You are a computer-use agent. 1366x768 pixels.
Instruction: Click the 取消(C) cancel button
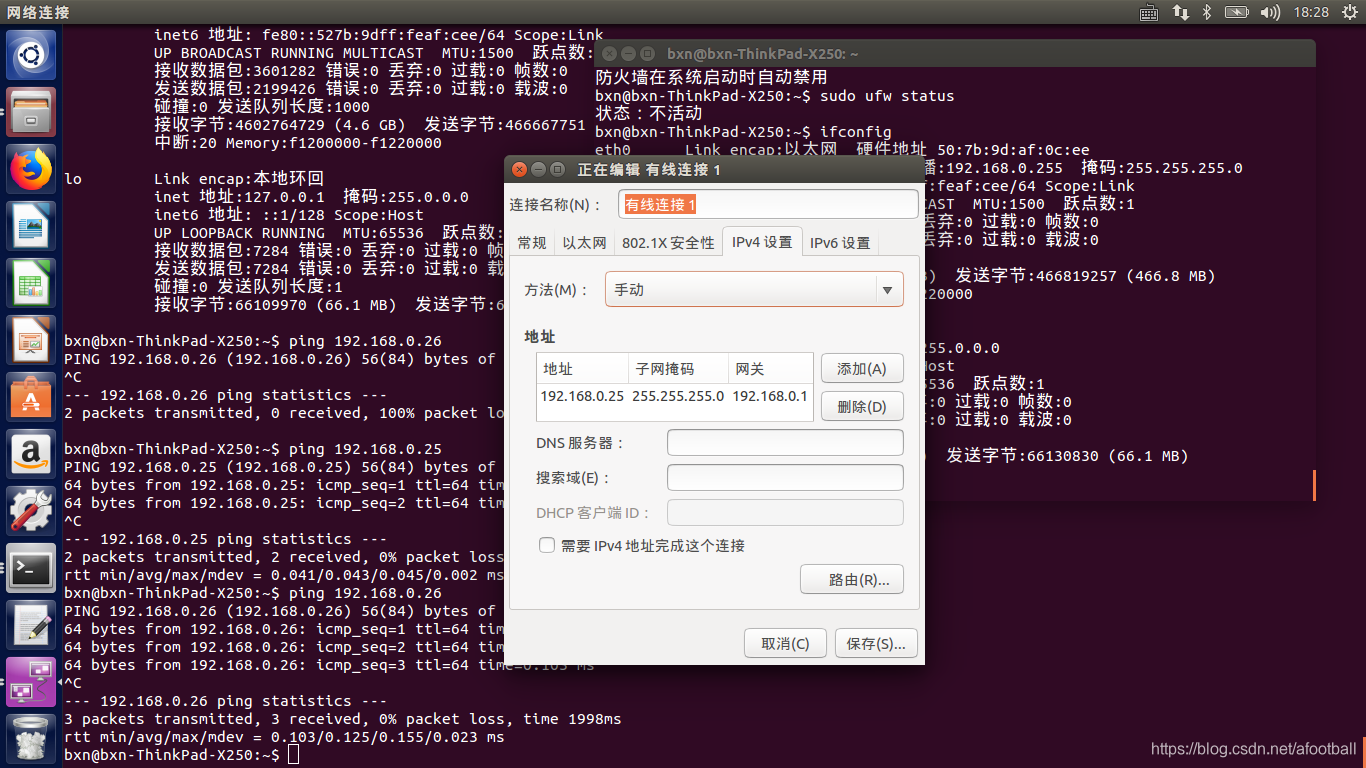click(x=785, y=643)
